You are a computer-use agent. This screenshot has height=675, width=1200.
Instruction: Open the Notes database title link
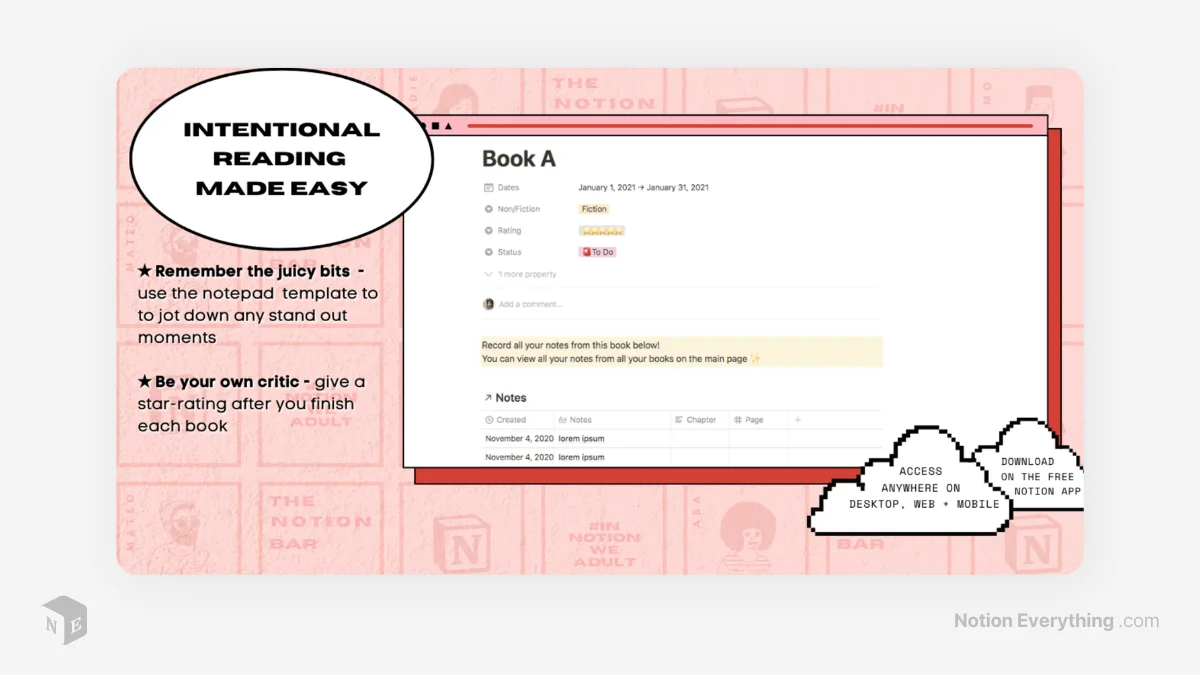(511, 397)
